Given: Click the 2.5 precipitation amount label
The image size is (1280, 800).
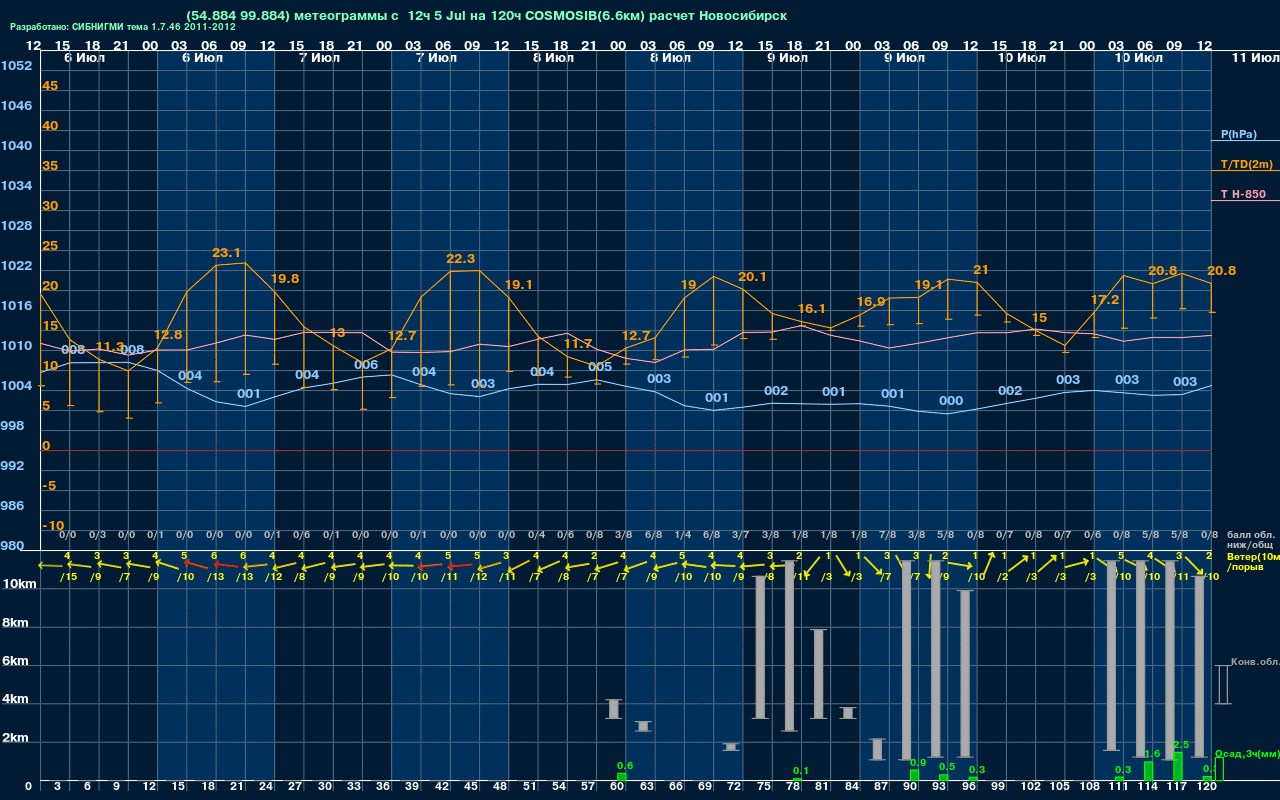Looking at the screenshot, I should [1181, 744].
